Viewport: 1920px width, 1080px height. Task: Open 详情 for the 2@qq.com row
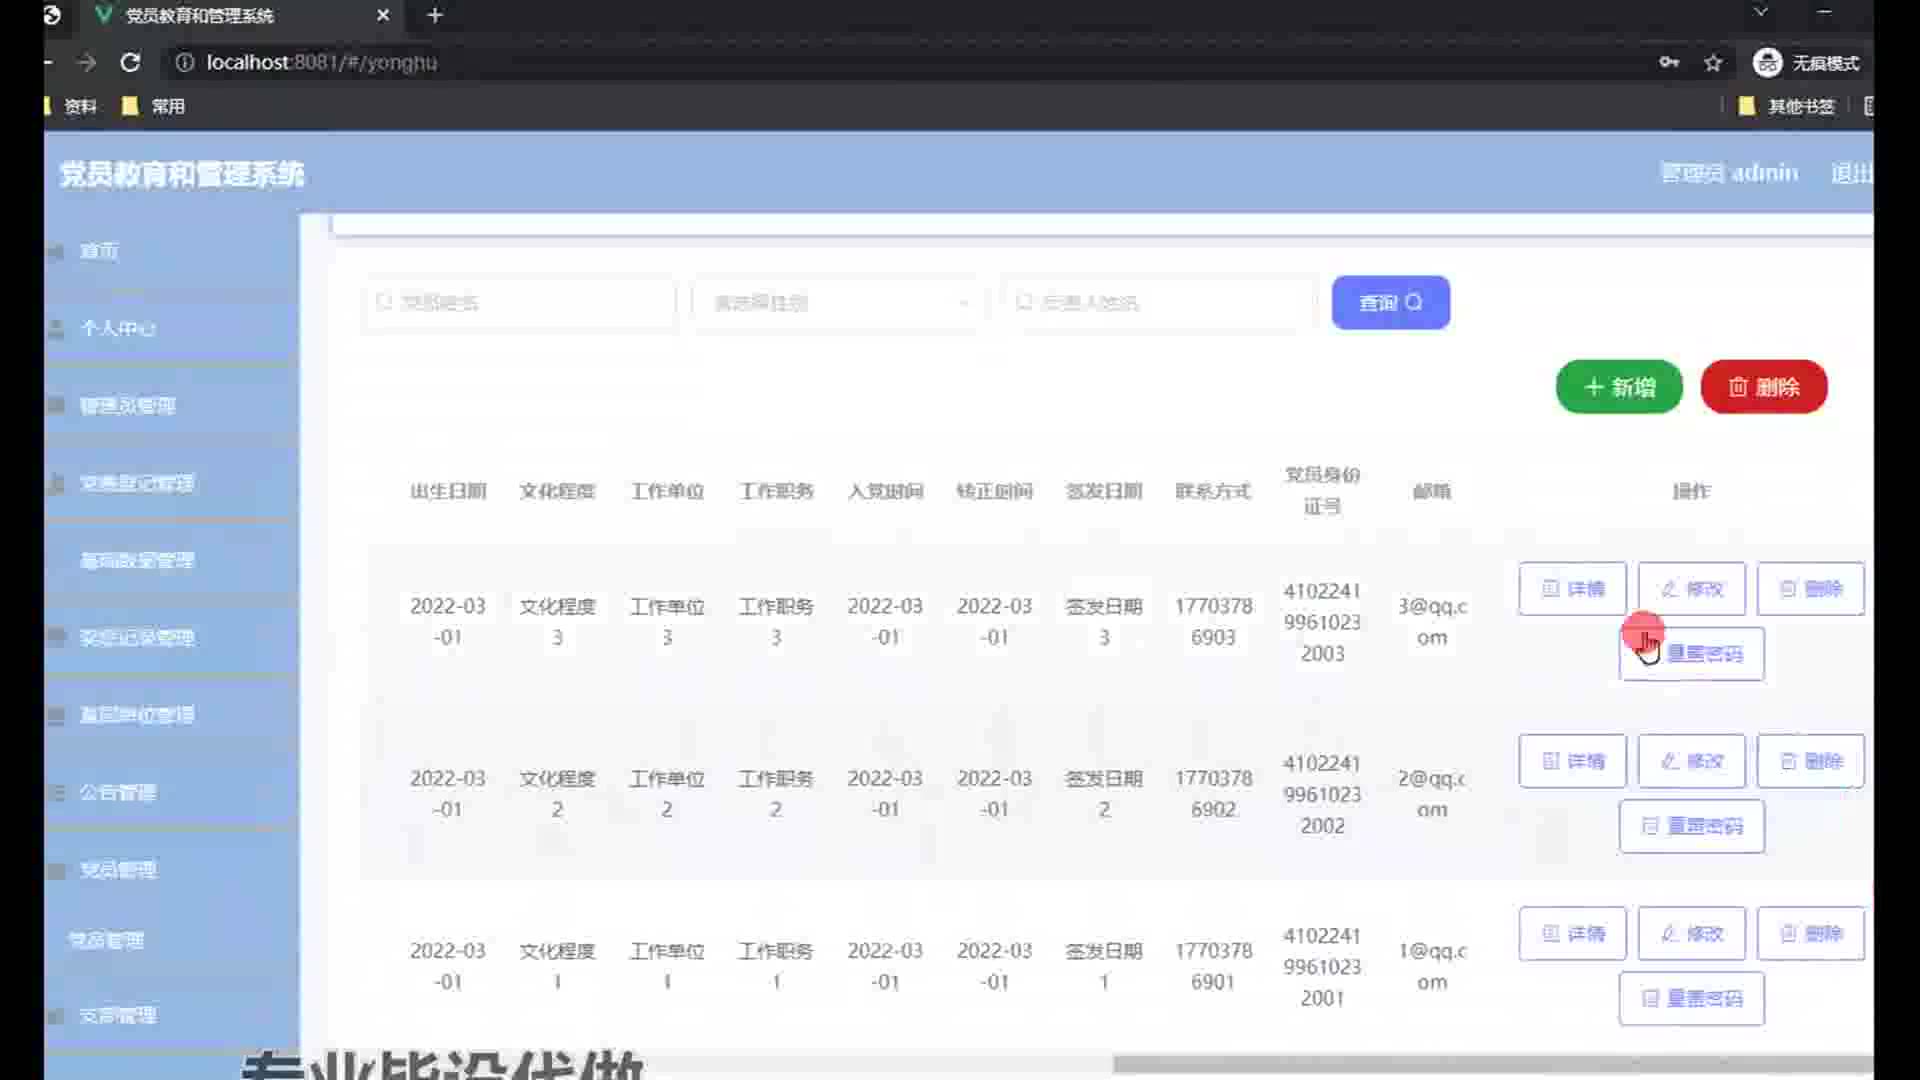1573,761
